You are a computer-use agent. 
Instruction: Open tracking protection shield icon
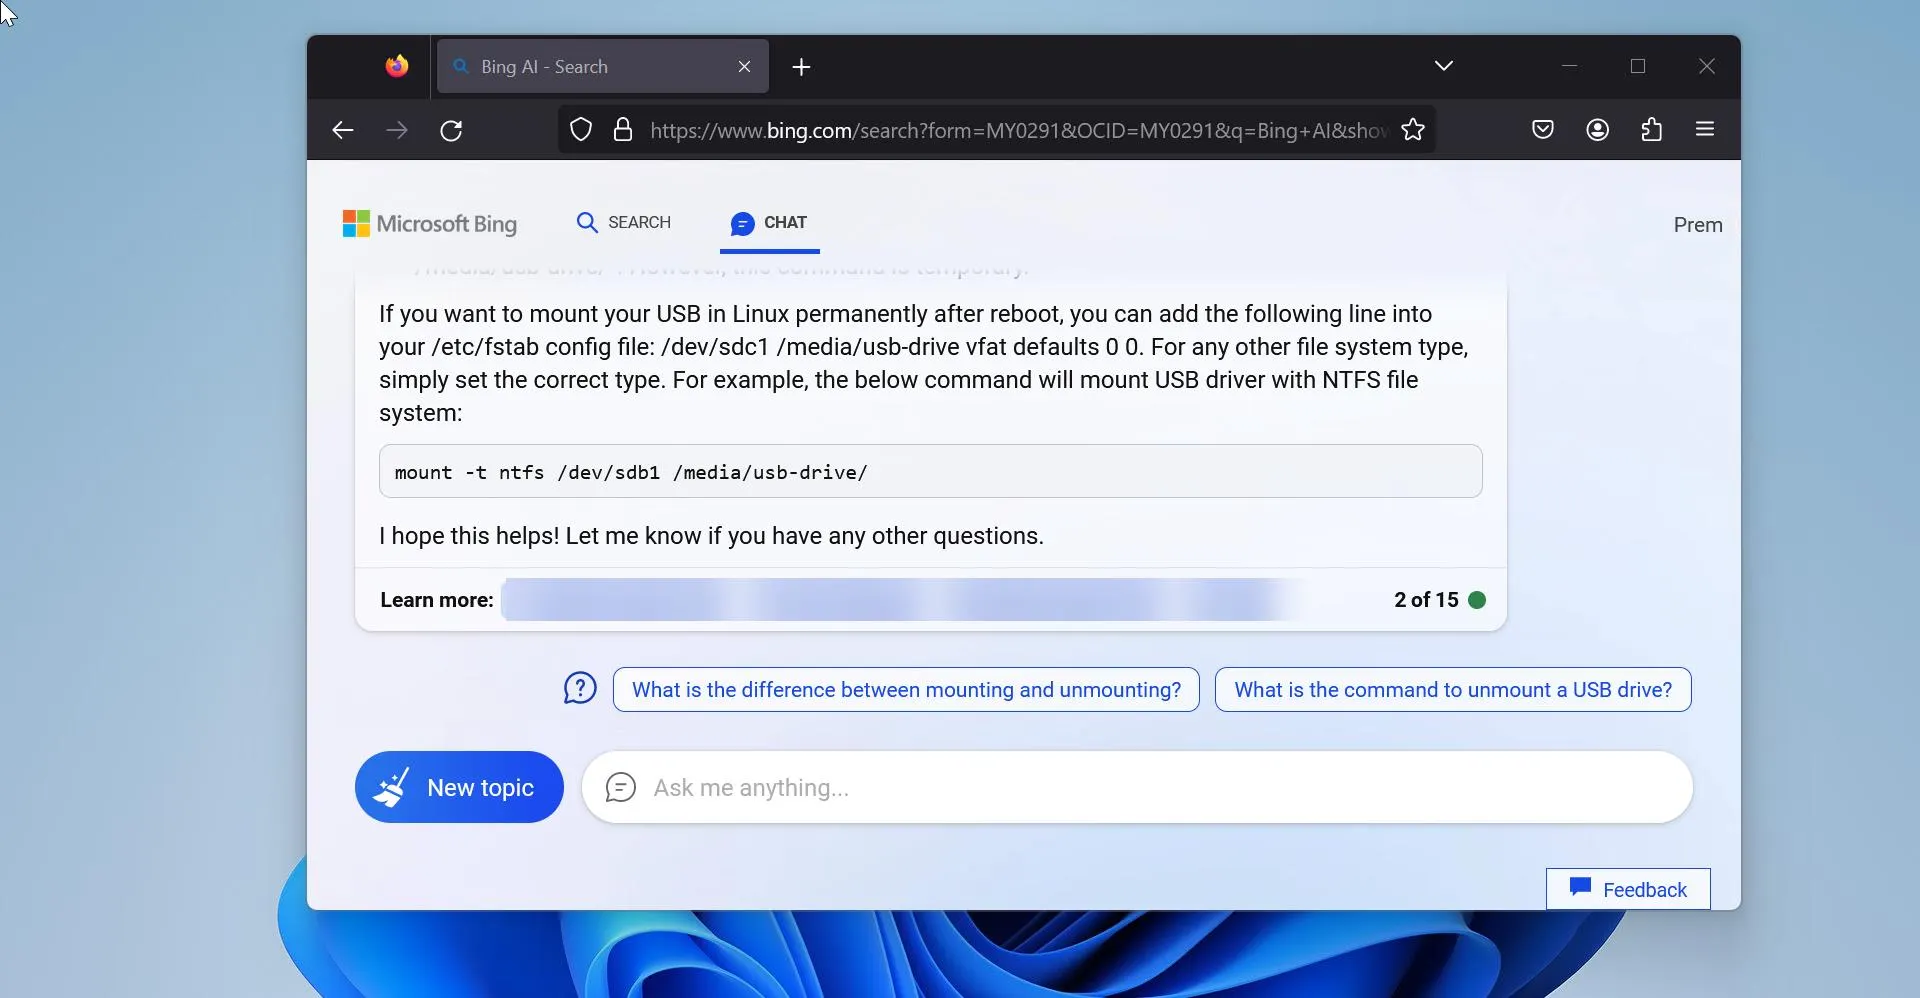coord(581,130)
